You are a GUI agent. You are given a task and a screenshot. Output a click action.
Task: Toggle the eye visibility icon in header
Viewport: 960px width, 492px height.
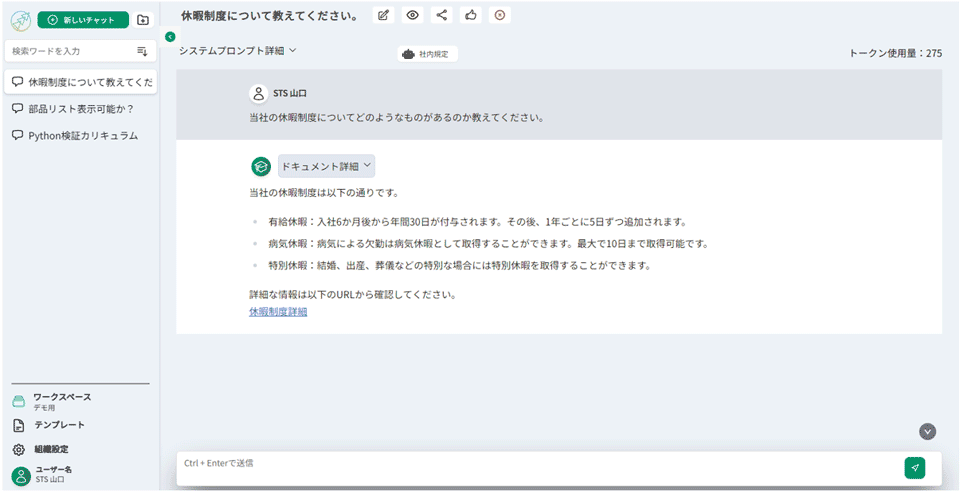point(412,15)
